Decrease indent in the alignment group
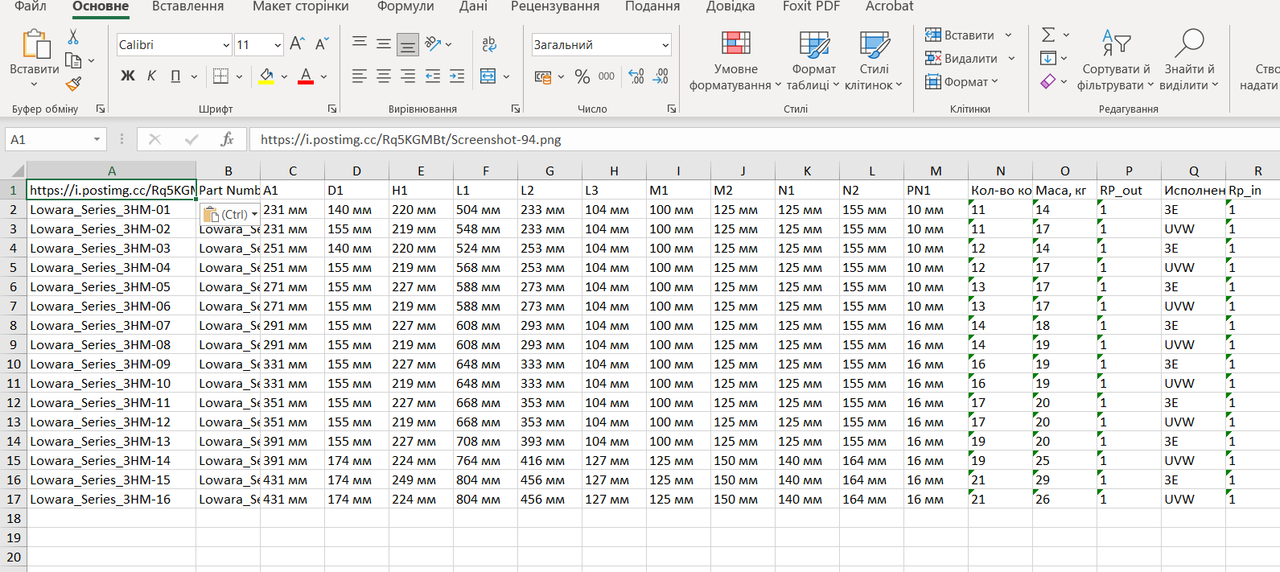1280x572 pixels. 432,76
